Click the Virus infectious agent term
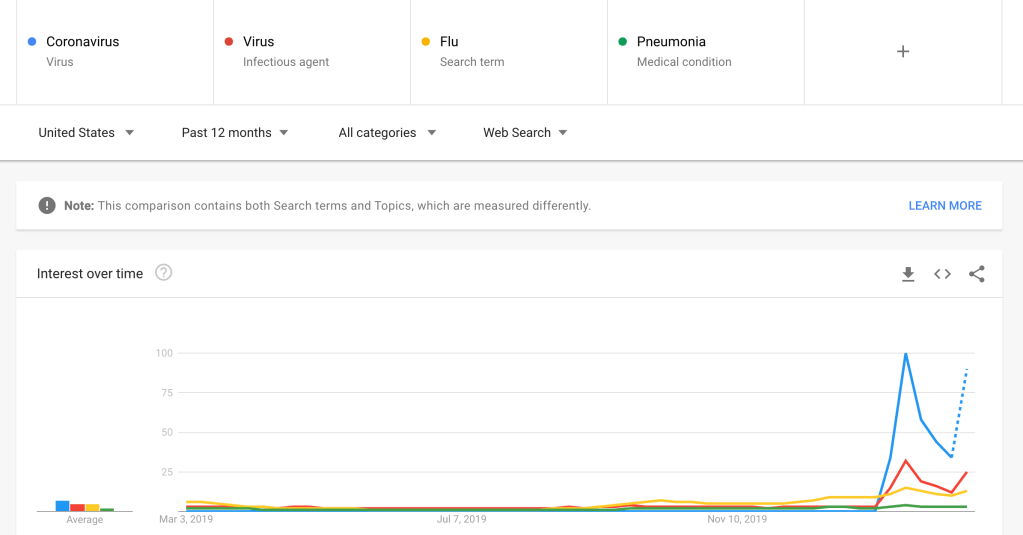This screenshot has width=1023, height=535. tap(258, 42)
